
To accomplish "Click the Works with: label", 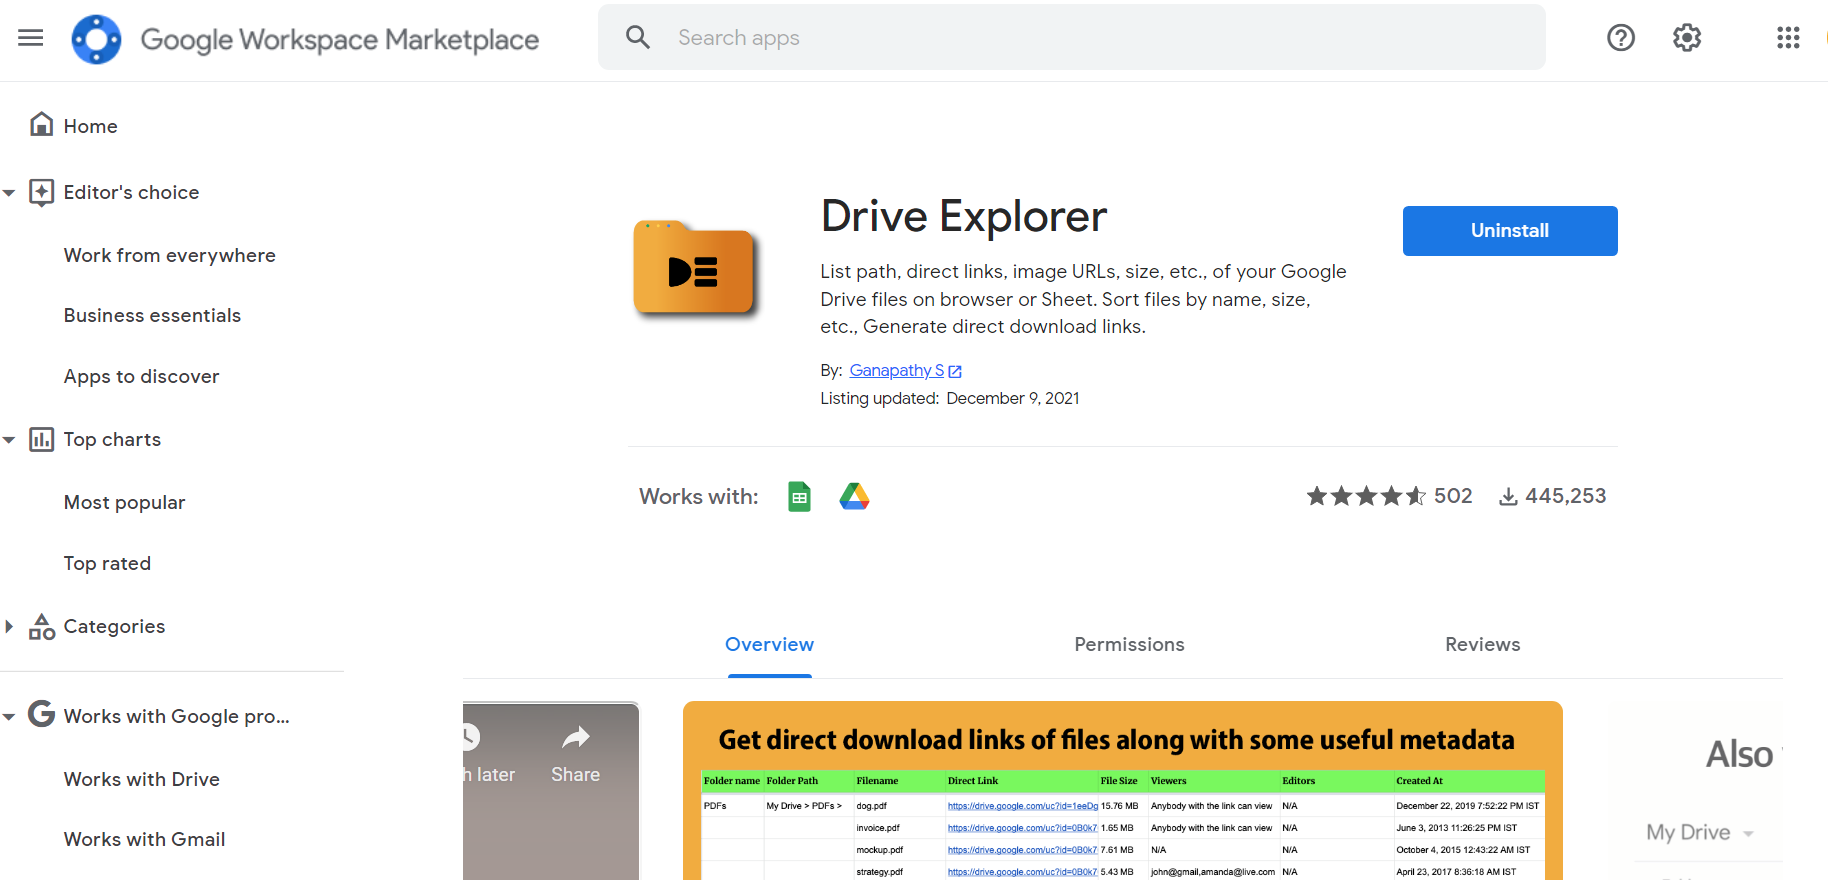I will coord(699,497).
